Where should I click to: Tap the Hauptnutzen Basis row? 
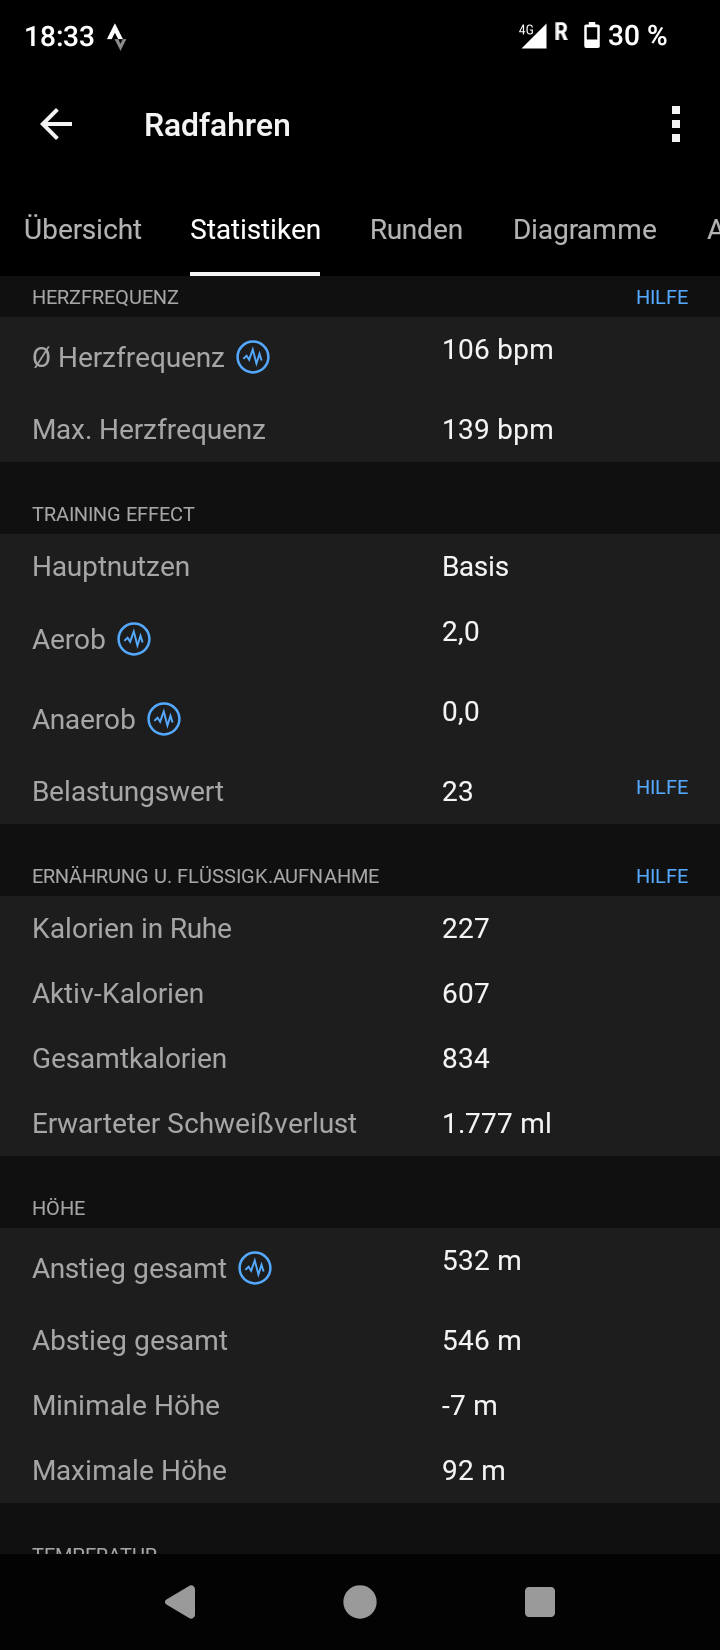(x=360, y=566)
